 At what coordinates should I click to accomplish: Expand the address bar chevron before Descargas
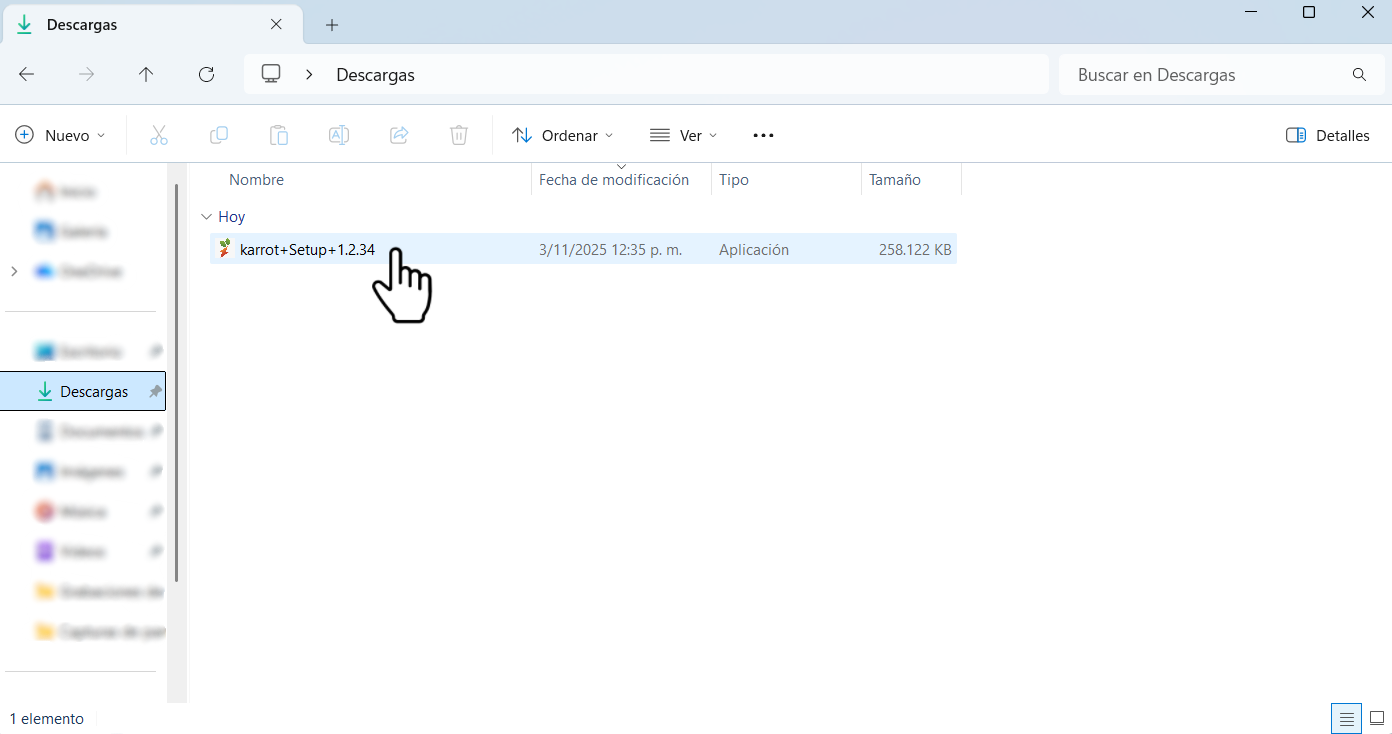310,74
